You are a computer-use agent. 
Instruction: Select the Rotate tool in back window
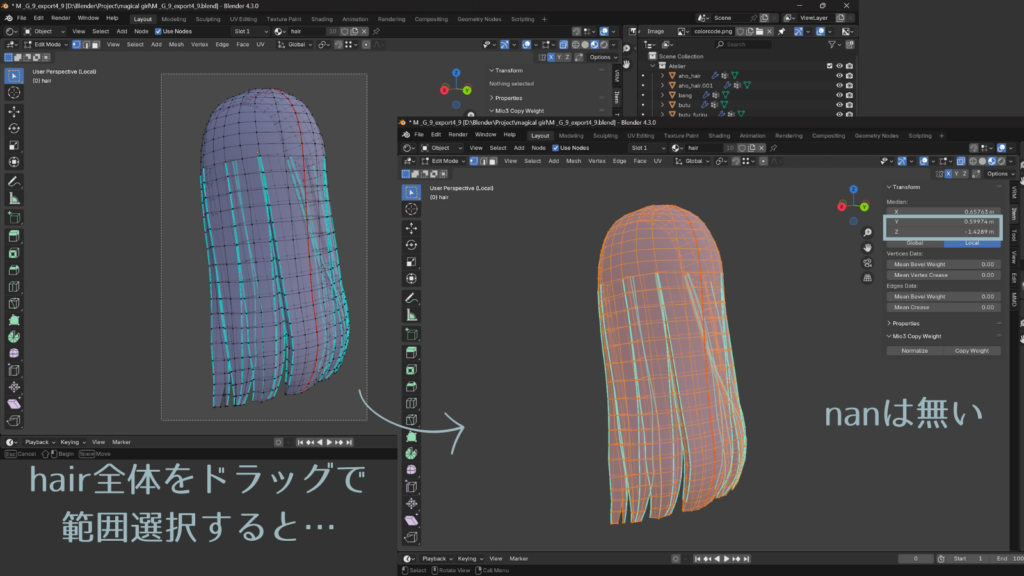point(14,128)
